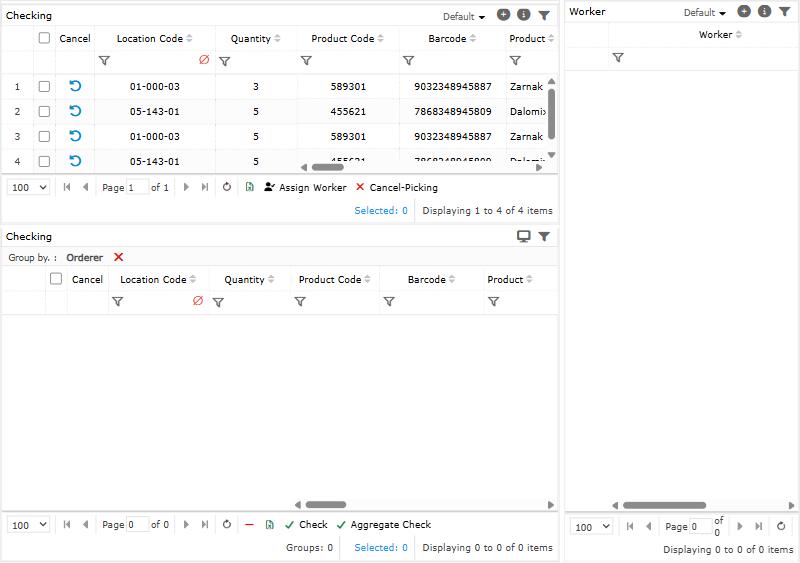Click horizontal scrollbar thumb of bottom grid
Viewport: 800px width, 563px height.
coord(326,505)
